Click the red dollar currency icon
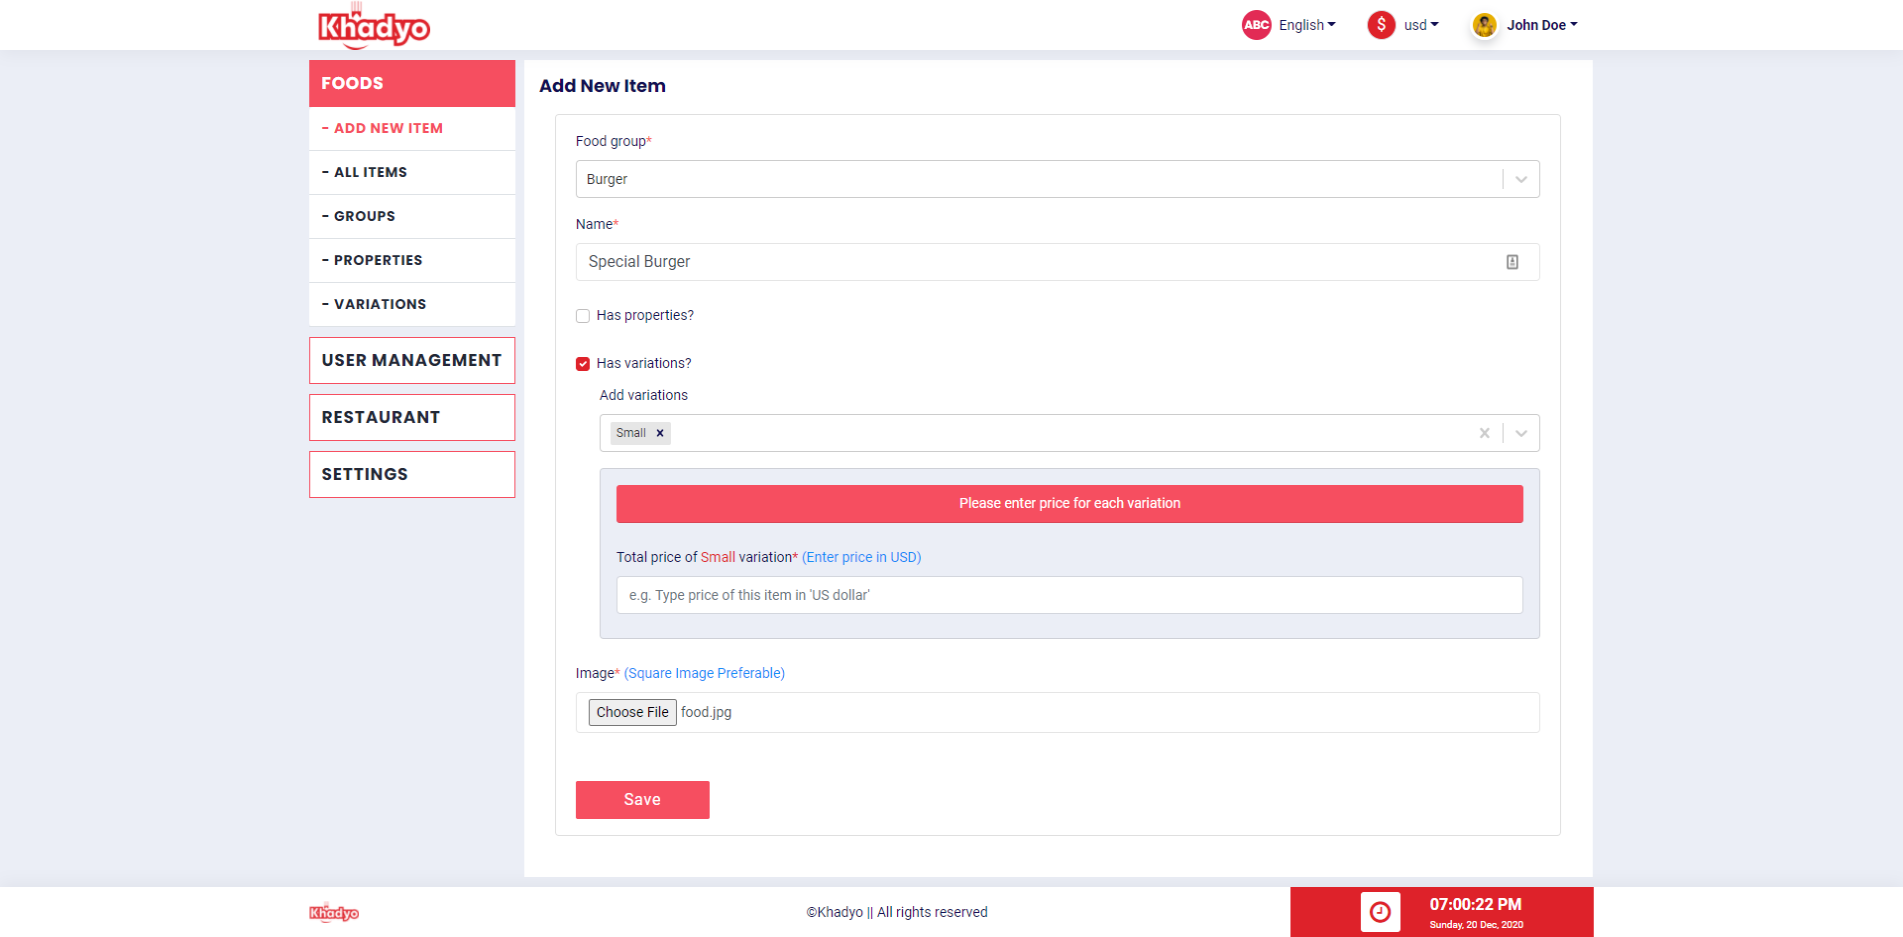The image size is (1903, 937). point(1381,25)
